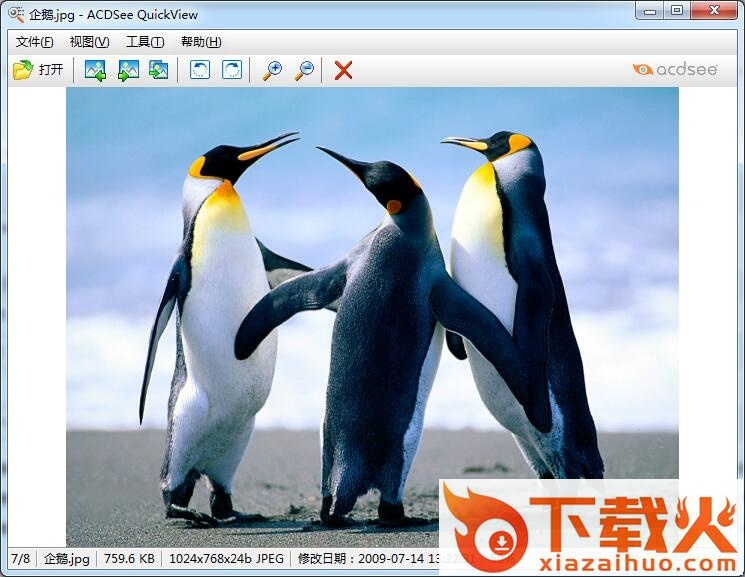Go to the next image
The height and width of the screenshot is (577, 745).
tap(128, 70)
